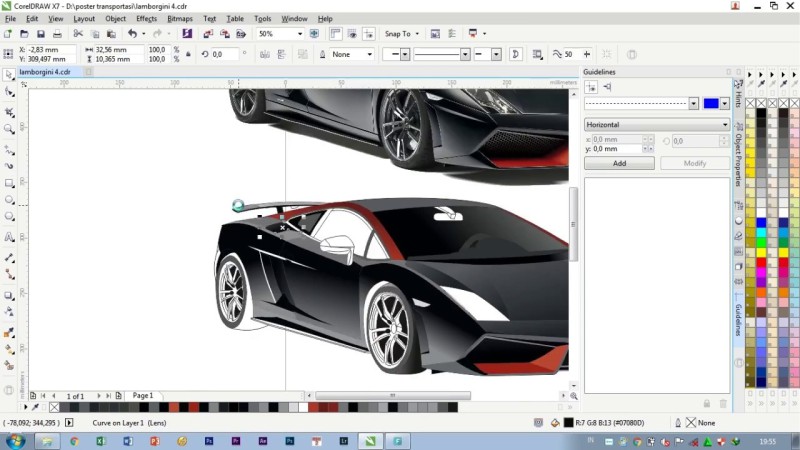800x450 pixels.
Task: Open the end arrowhead dropdown
Action: coord(496,54)
